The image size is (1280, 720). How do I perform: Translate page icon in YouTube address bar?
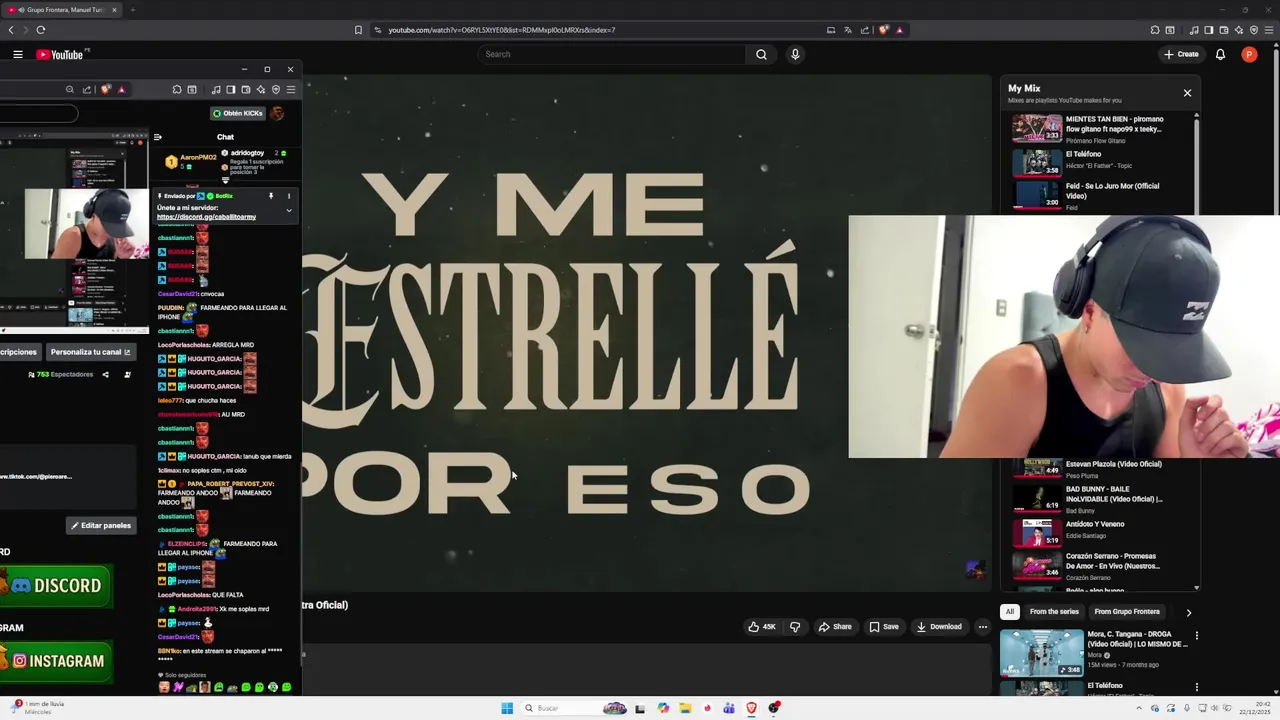point(847,30)
